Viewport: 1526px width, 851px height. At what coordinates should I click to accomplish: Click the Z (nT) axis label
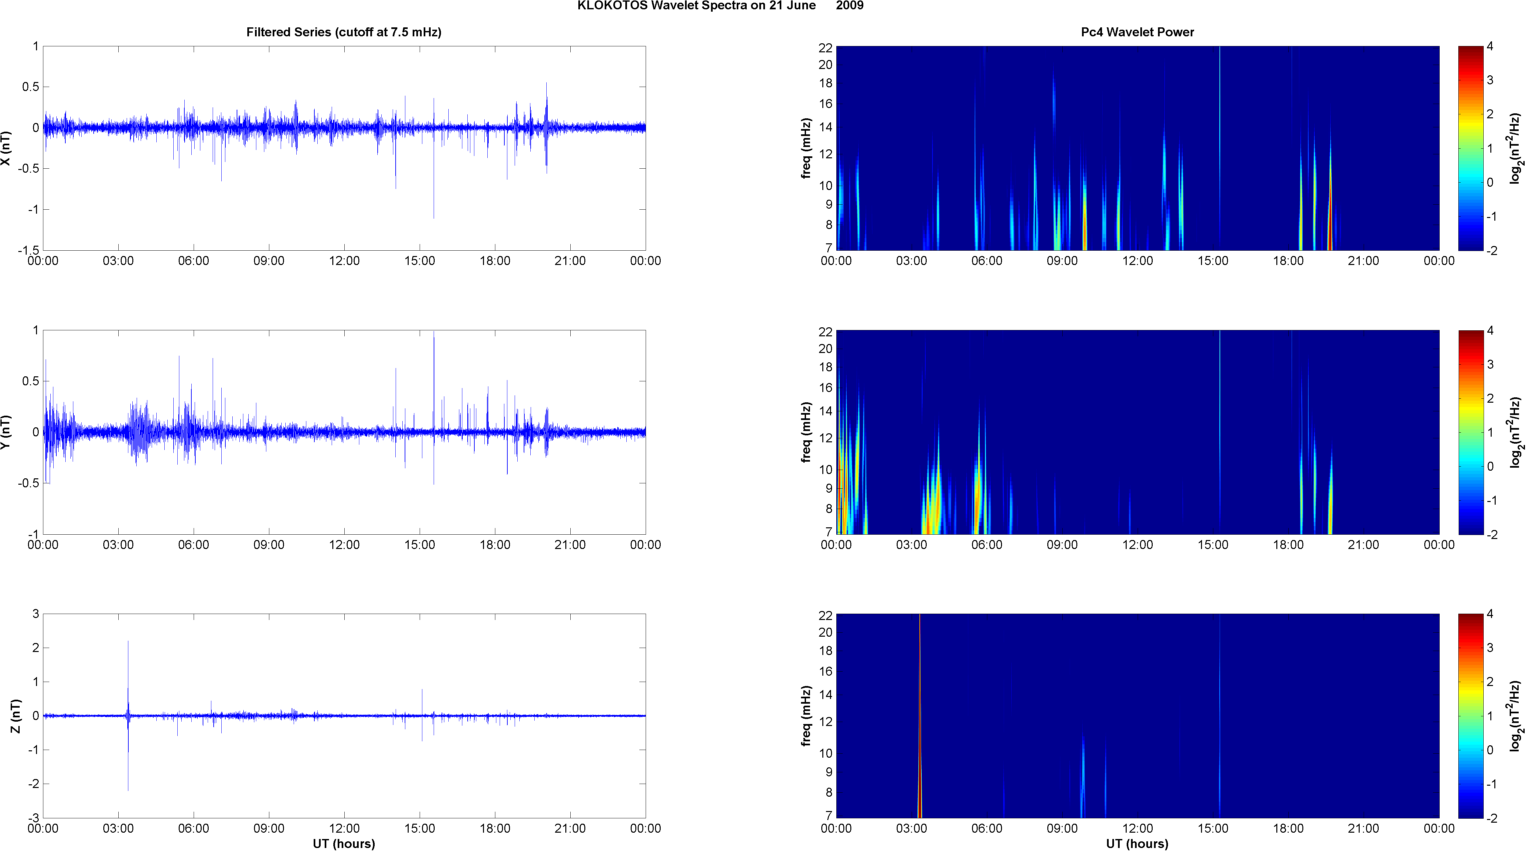coord(14,716)
